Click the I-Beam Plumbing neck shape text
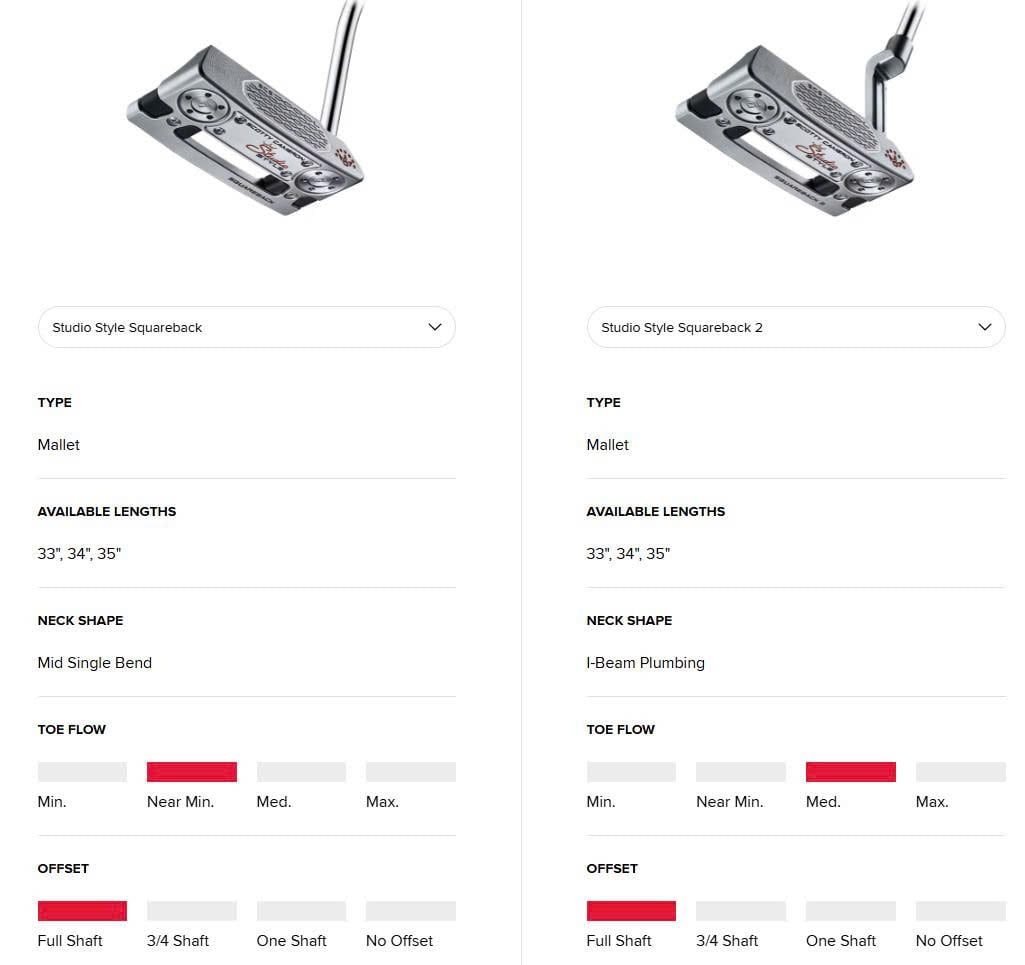The image size is (1025, 965). pos(646,663)
